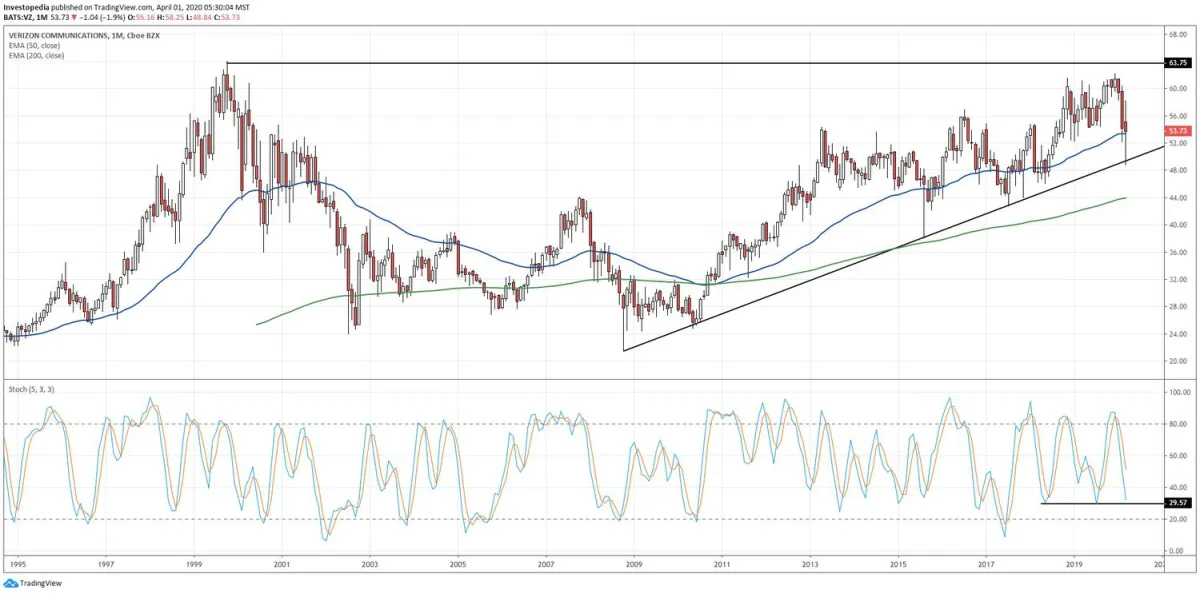The image size is (1200, 594).
Task: Click the 2001 label on time axis
Action: tap(282, 564)
